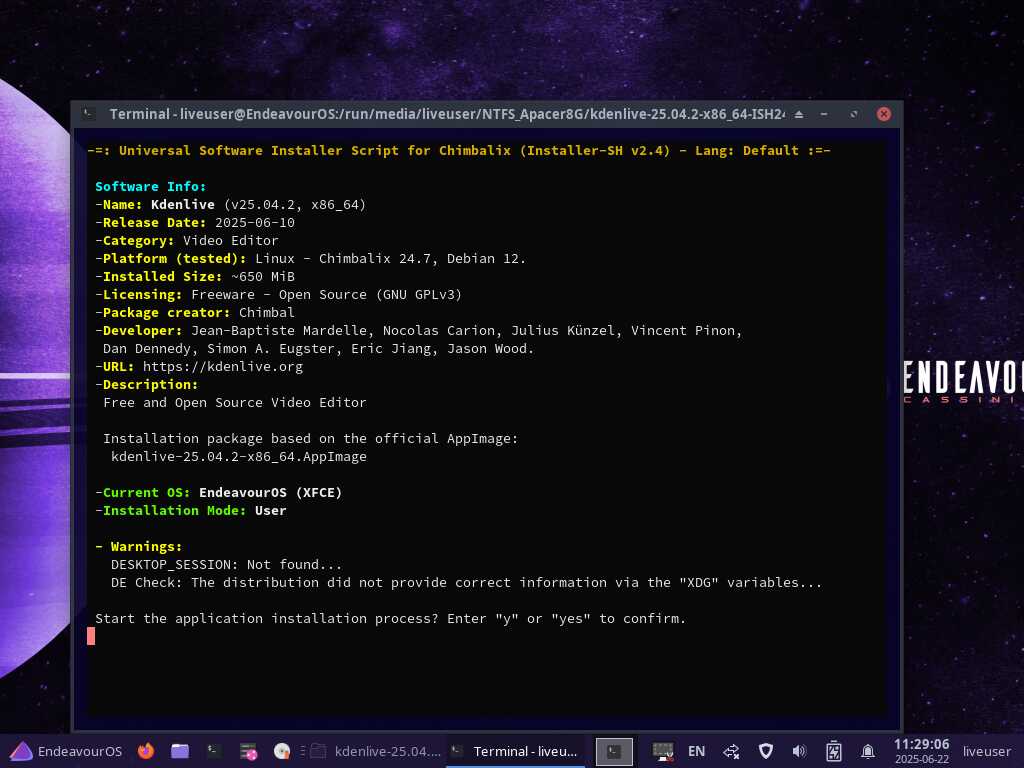Screen dimensions: 1024x768
Task: Open the bidirectional arrows tray icon
Action: (x=731, y=751)
